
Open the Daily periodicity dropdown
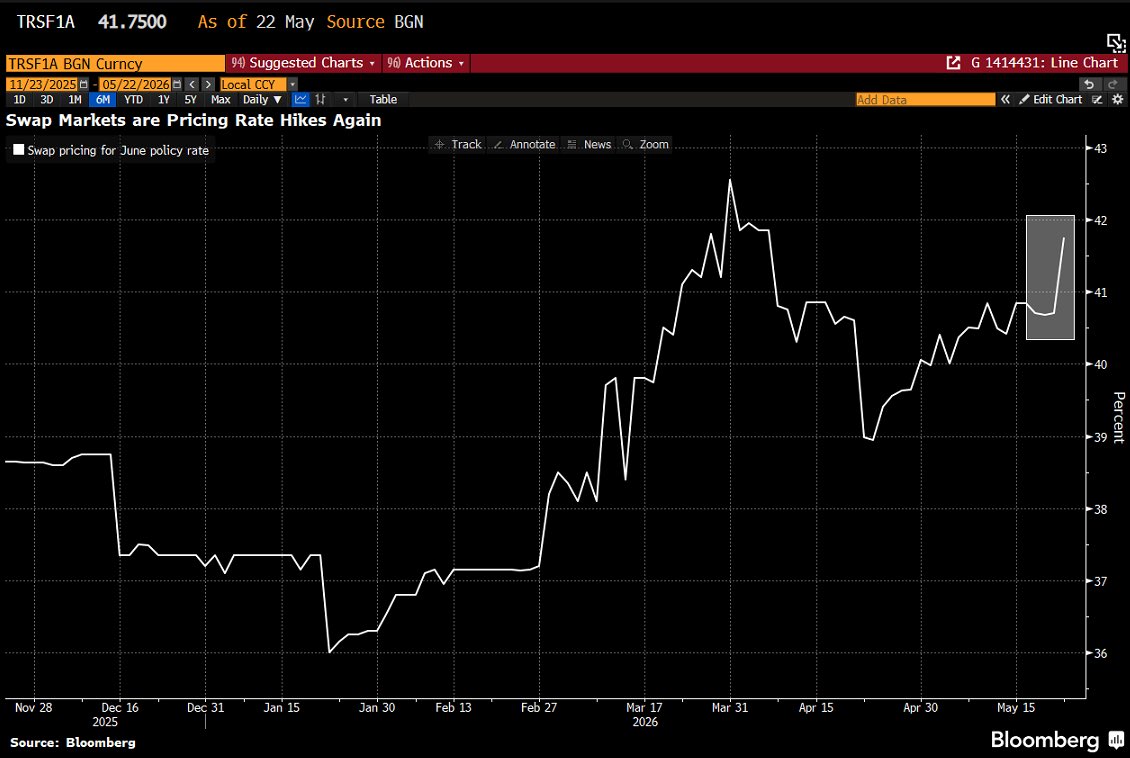click(x=262, y=99)
